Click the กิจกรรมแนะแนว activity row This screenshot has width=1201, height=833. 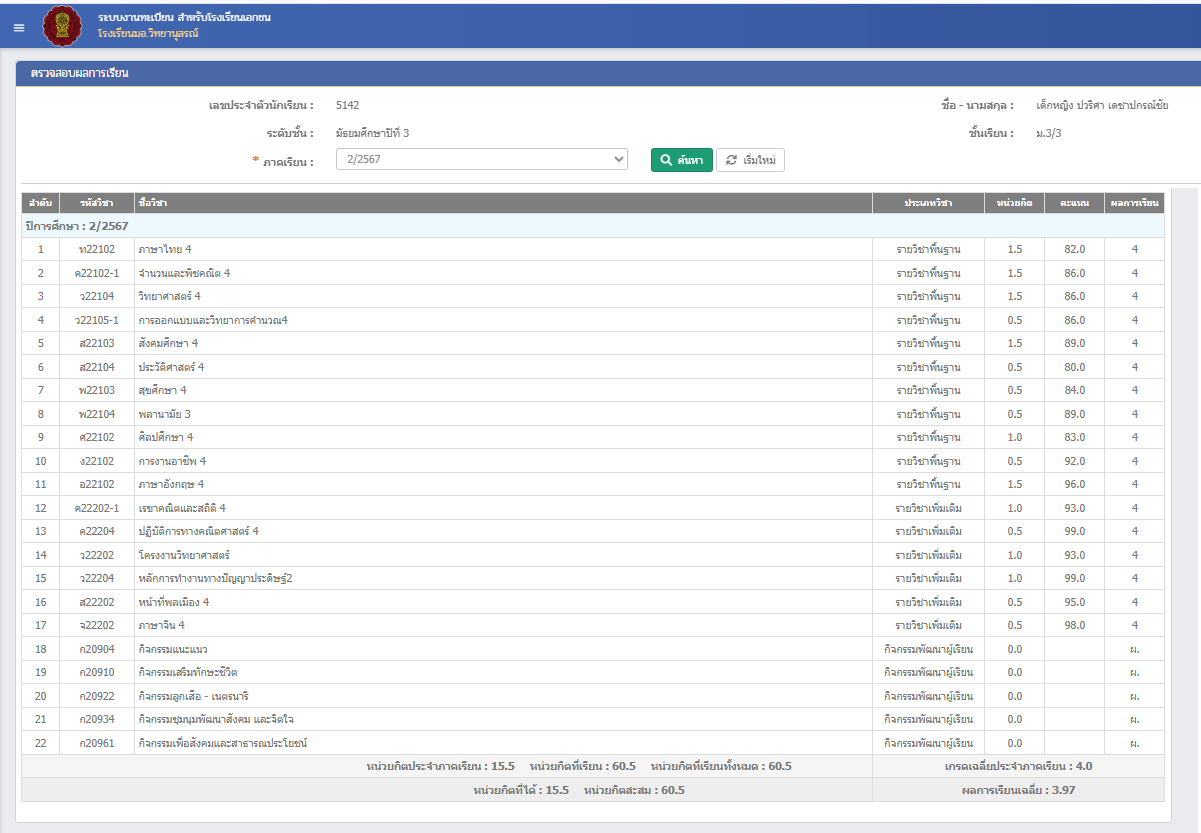pos(173,649)
